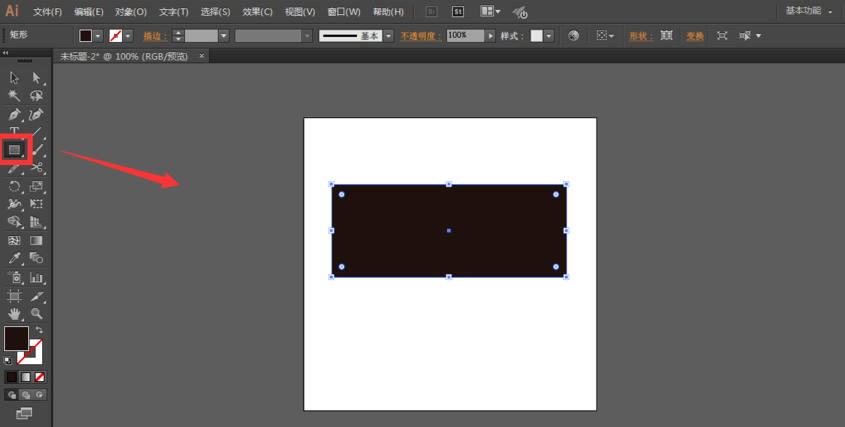
Task: Open Adobe Stock via the St icon
Action: pyautogui.click(x=458, y=12)
